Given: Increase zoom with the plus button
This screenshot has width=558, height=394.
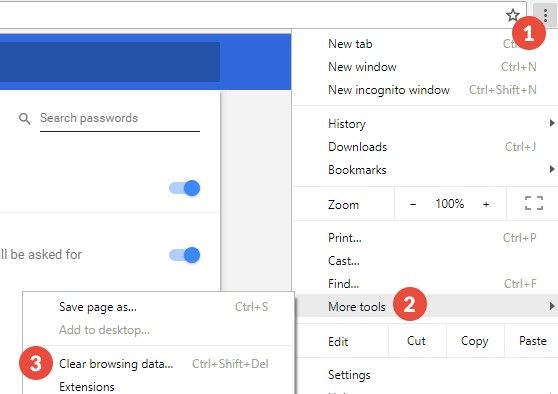Looking at the screenshot, I should pyautogui.click(x=486, y=204).
